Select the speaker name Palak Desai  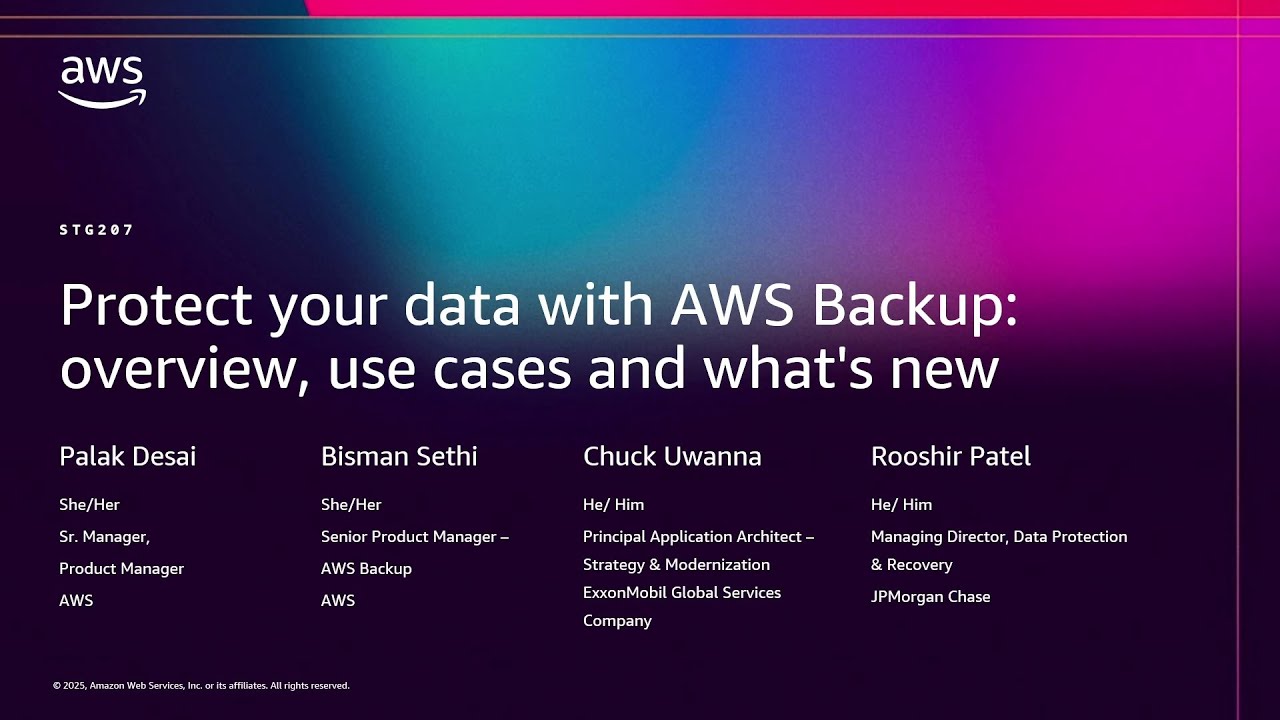pos(128,457)
